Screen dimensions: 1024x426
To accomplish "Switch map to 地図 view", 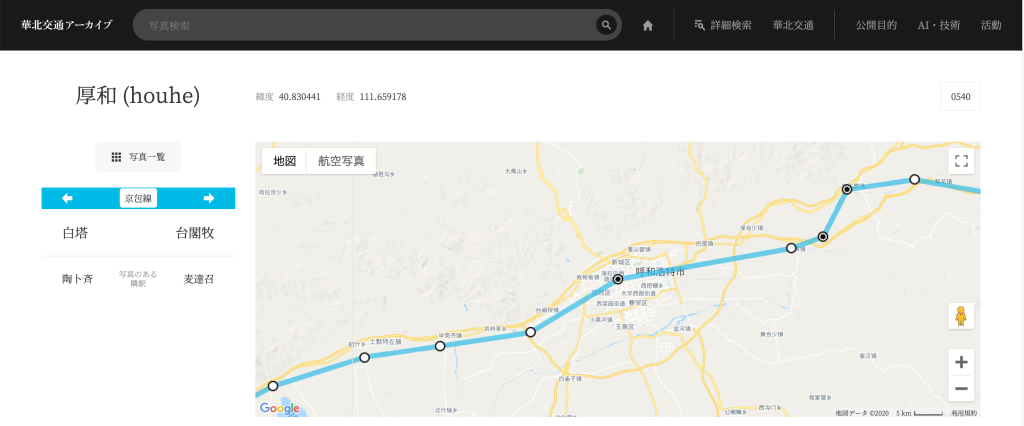I will point(284,161).
